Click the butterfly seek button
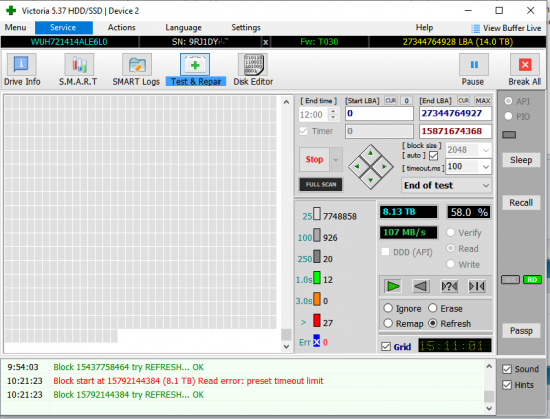 coord(477,286)
